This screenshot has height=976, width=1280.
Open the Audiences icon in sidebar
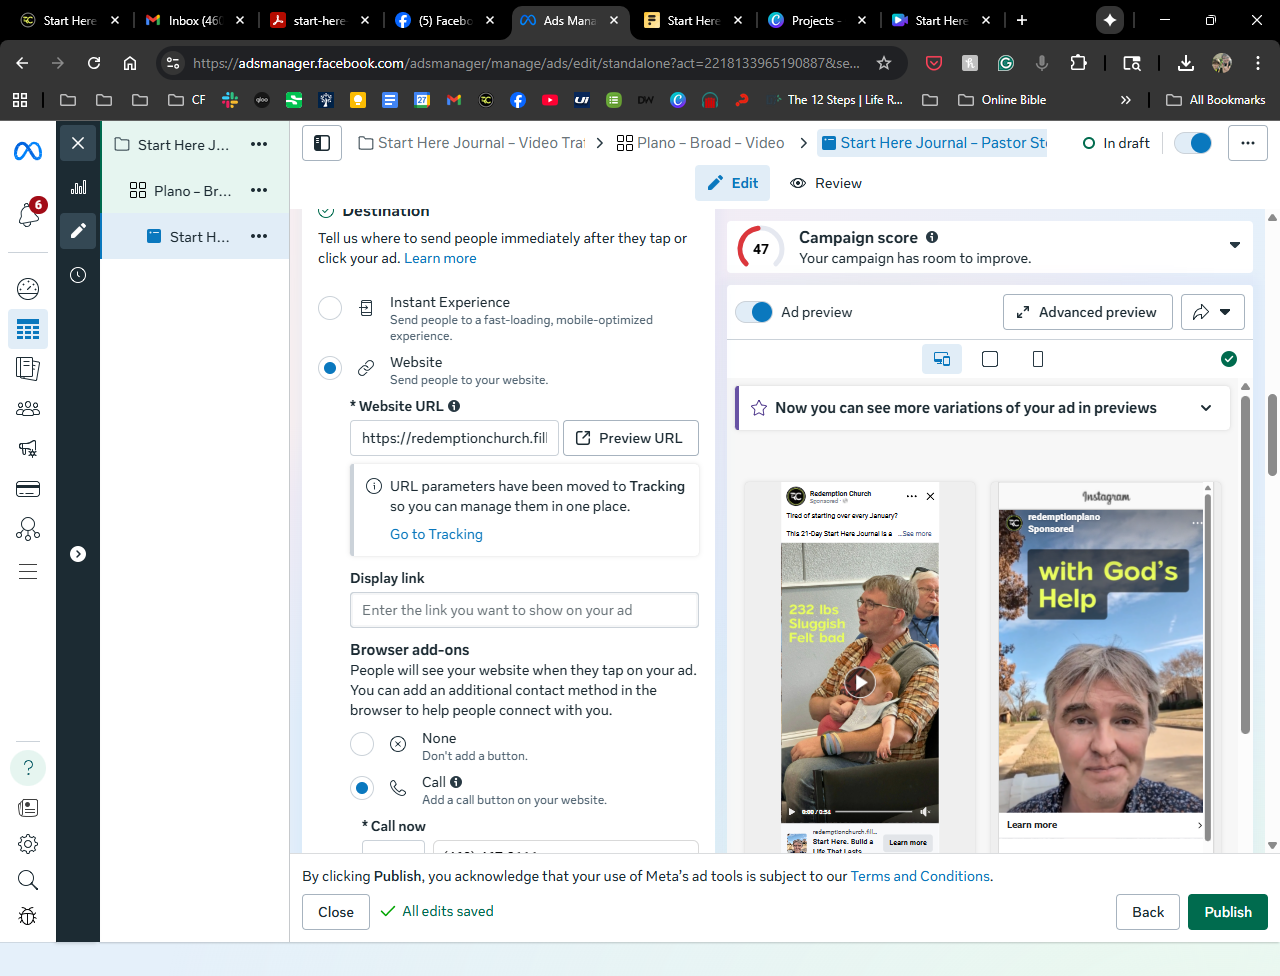[x=28, y=408]
